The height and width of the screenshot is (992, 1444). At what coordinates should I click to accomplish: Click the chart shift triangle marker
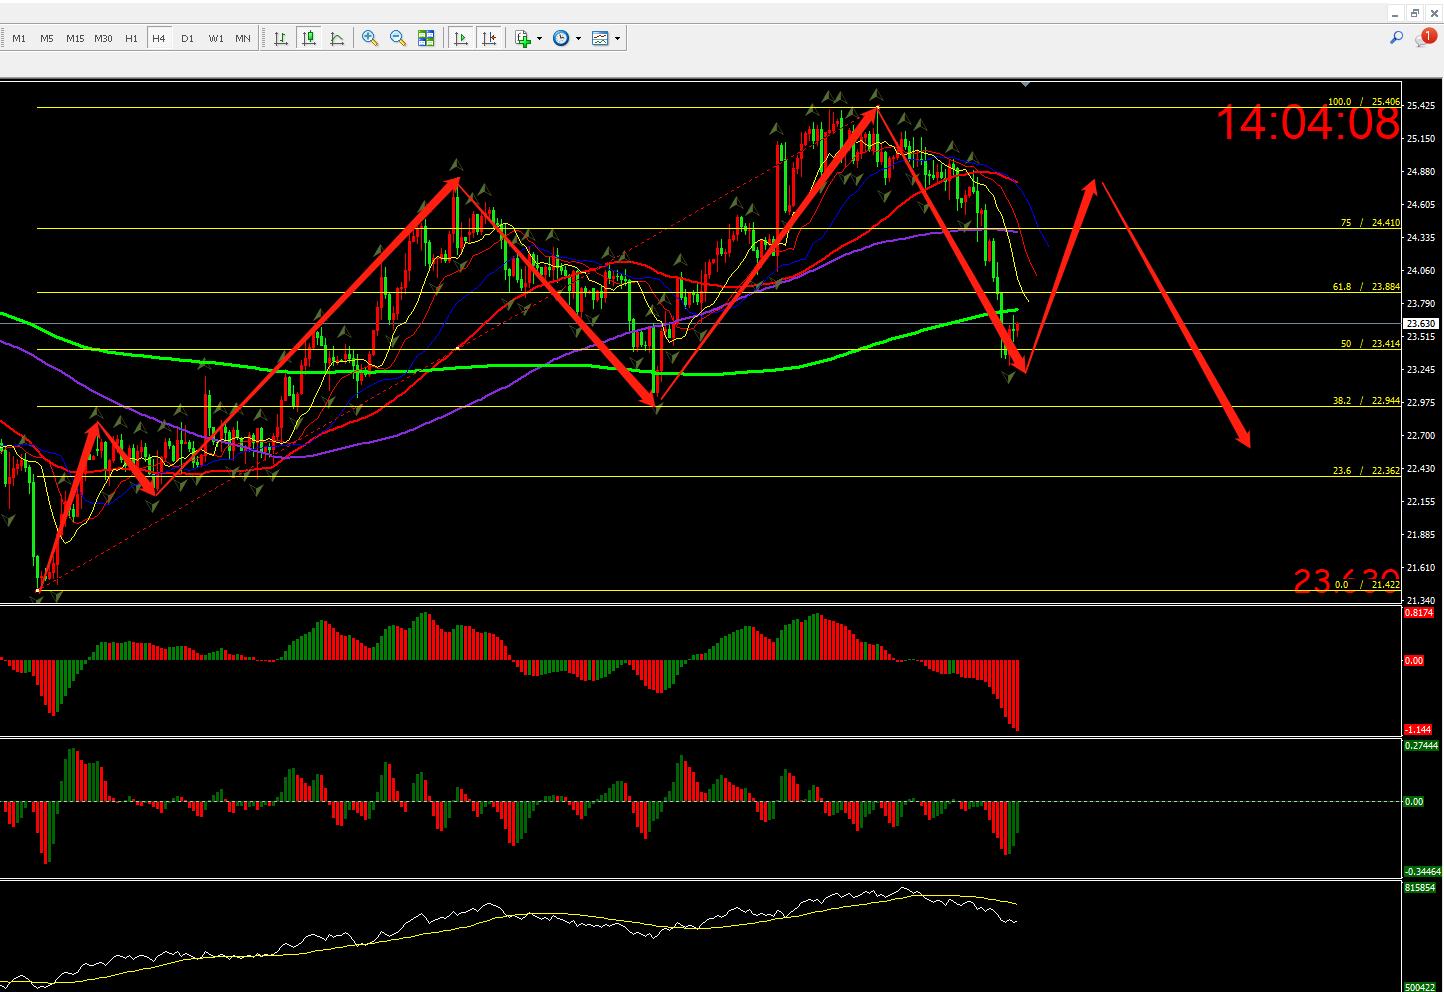pos(1025,85)
